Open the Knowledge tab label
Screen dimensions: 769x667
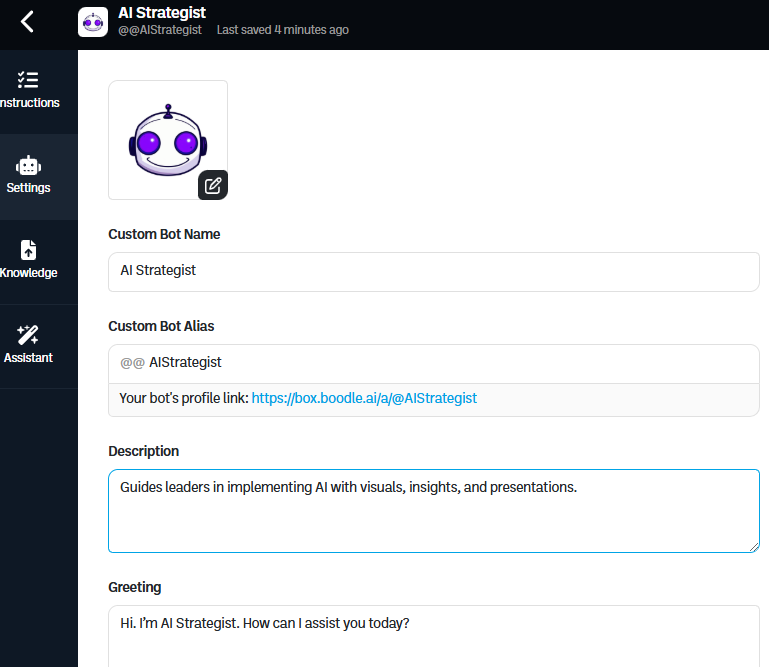click(29, 273)
